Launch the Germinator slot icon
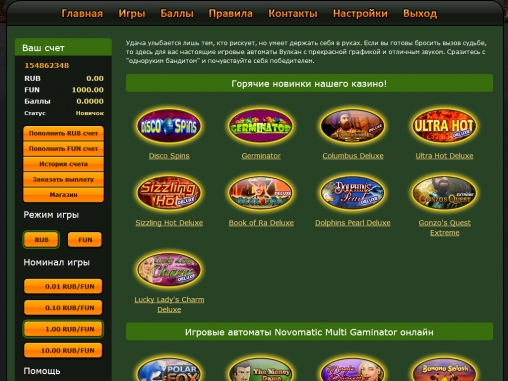Viewport: 508px width, 381px height. pyautogui.click(x=261, y=126)
